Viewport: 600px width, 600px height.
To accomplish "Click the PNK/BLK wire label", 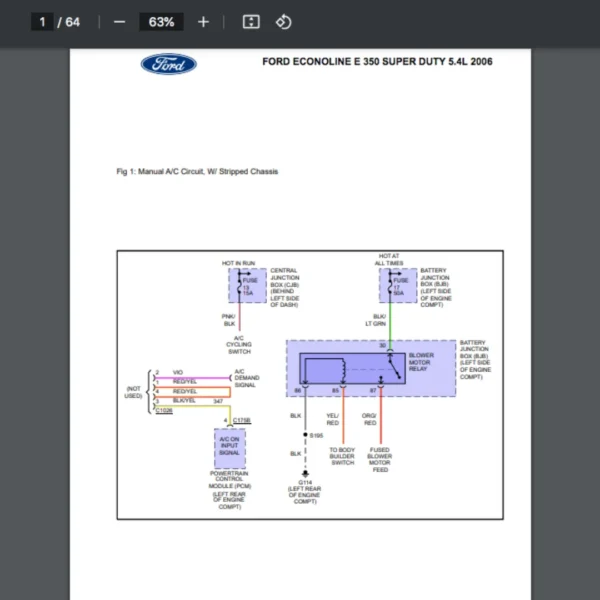I will point(229,320).
